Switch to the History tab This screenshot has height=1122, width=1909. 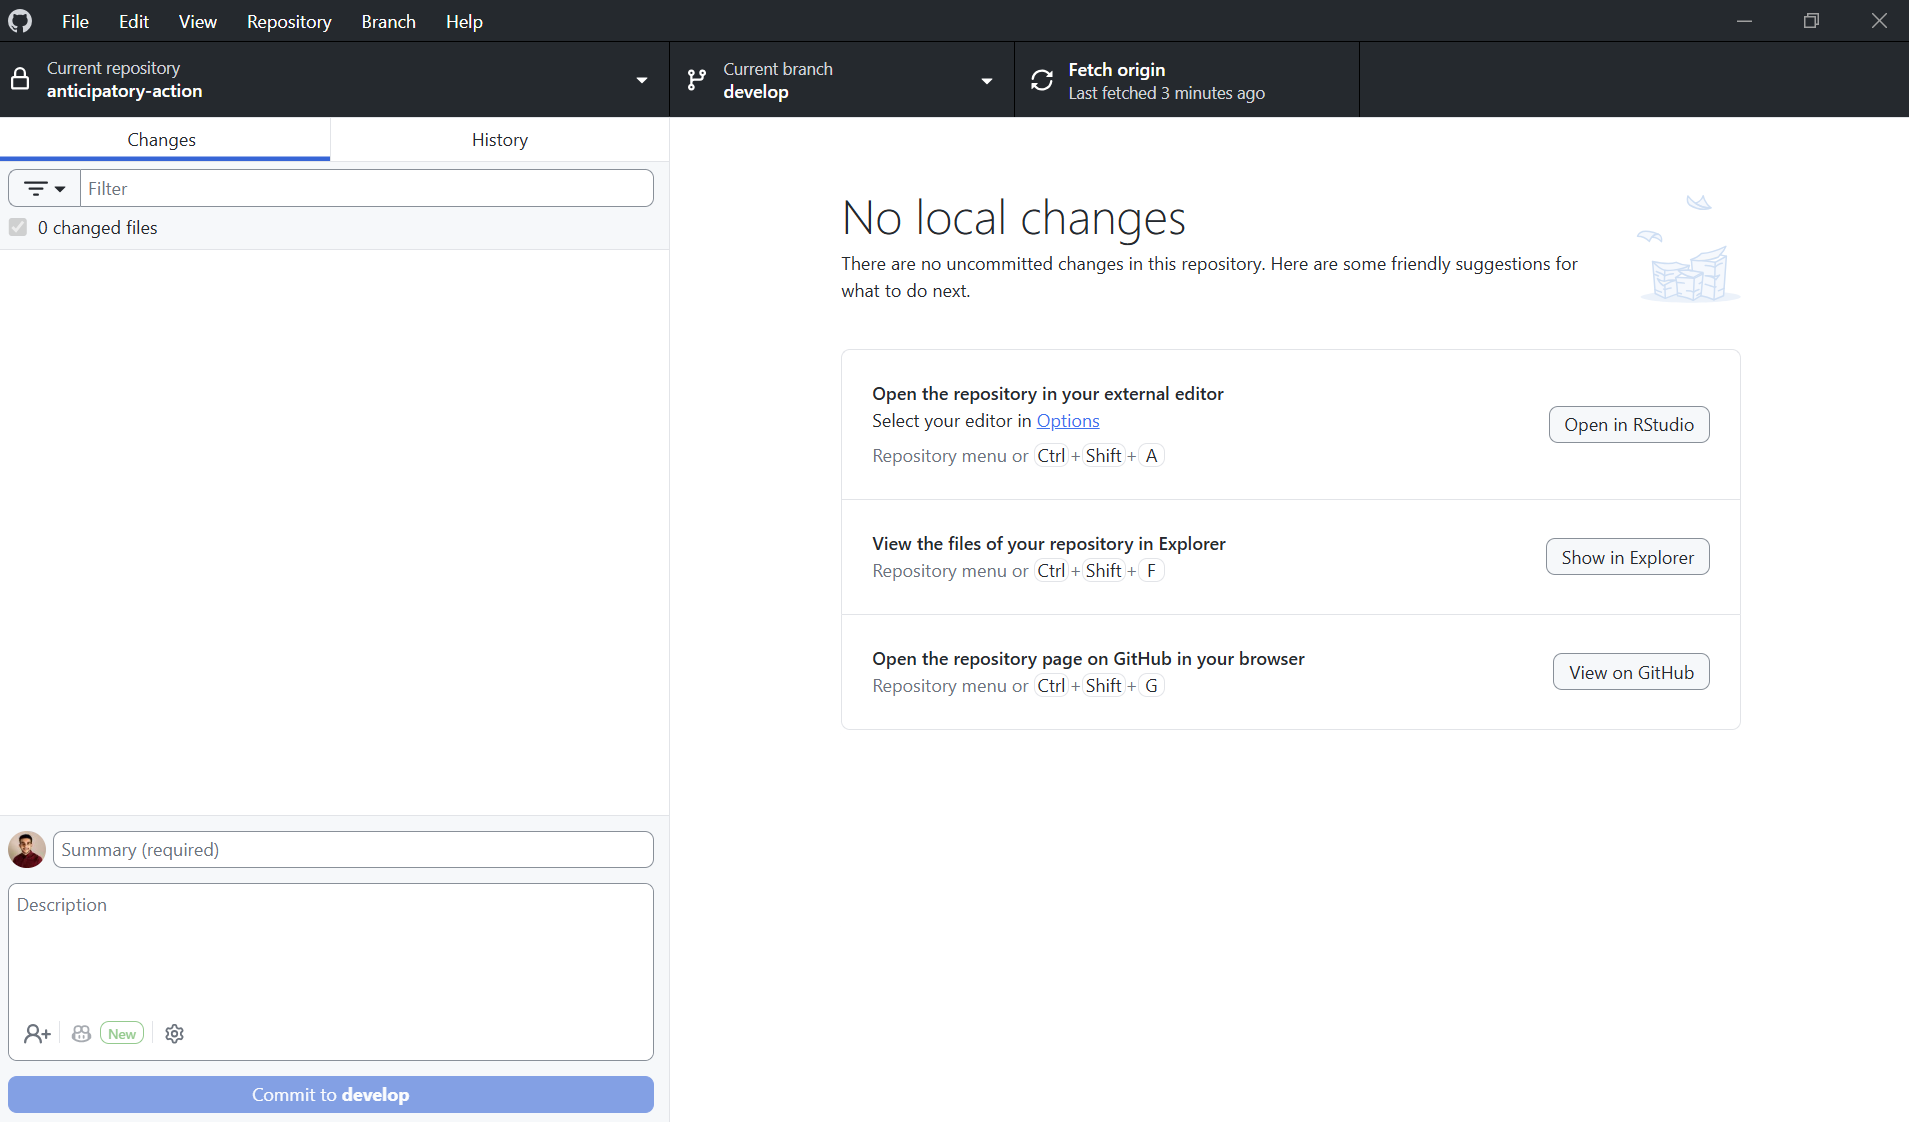click(x=500, y=140)
